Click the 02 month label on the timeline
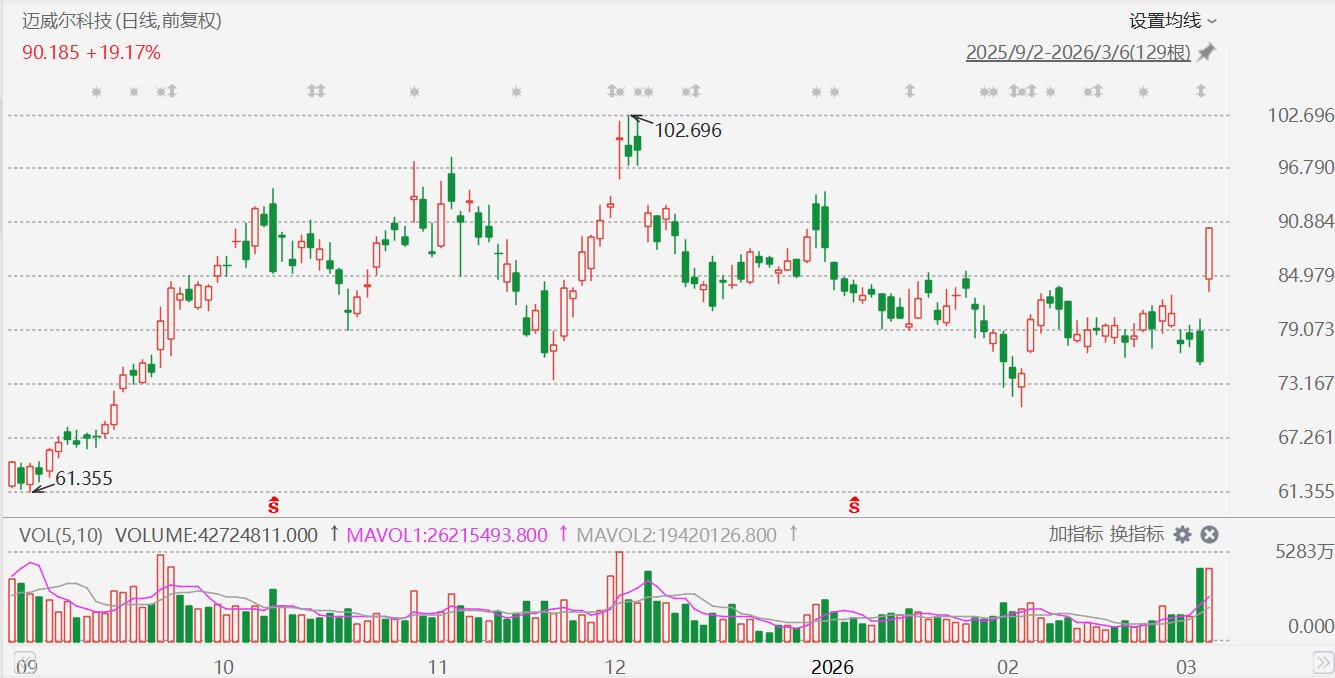This screenshot has width=1335, height=678. (x=1007, y=667)
